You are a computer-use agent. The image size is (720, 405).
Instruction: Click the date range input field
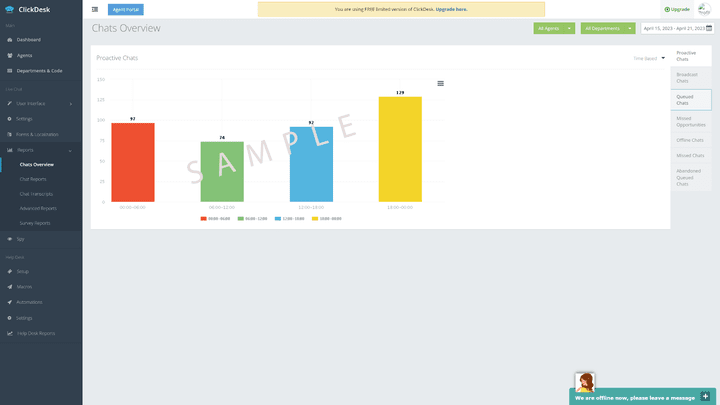(677, 28)
